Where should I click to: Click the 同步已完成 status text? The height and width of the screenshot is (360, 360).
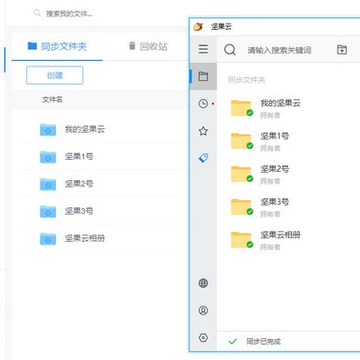263,341
